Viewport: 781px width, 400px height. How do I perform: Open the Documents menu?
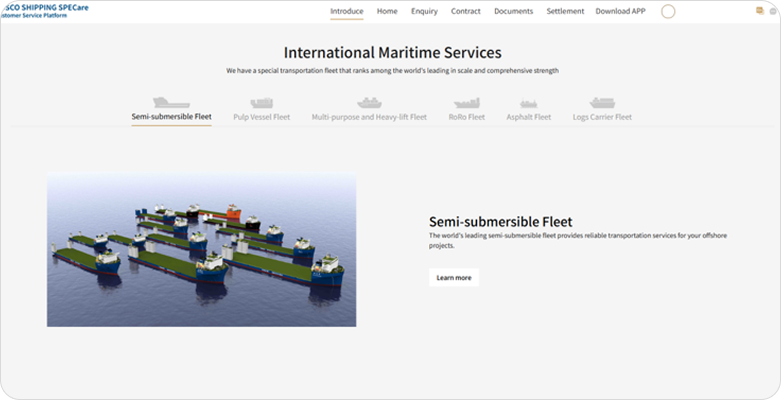pos(513,12)
